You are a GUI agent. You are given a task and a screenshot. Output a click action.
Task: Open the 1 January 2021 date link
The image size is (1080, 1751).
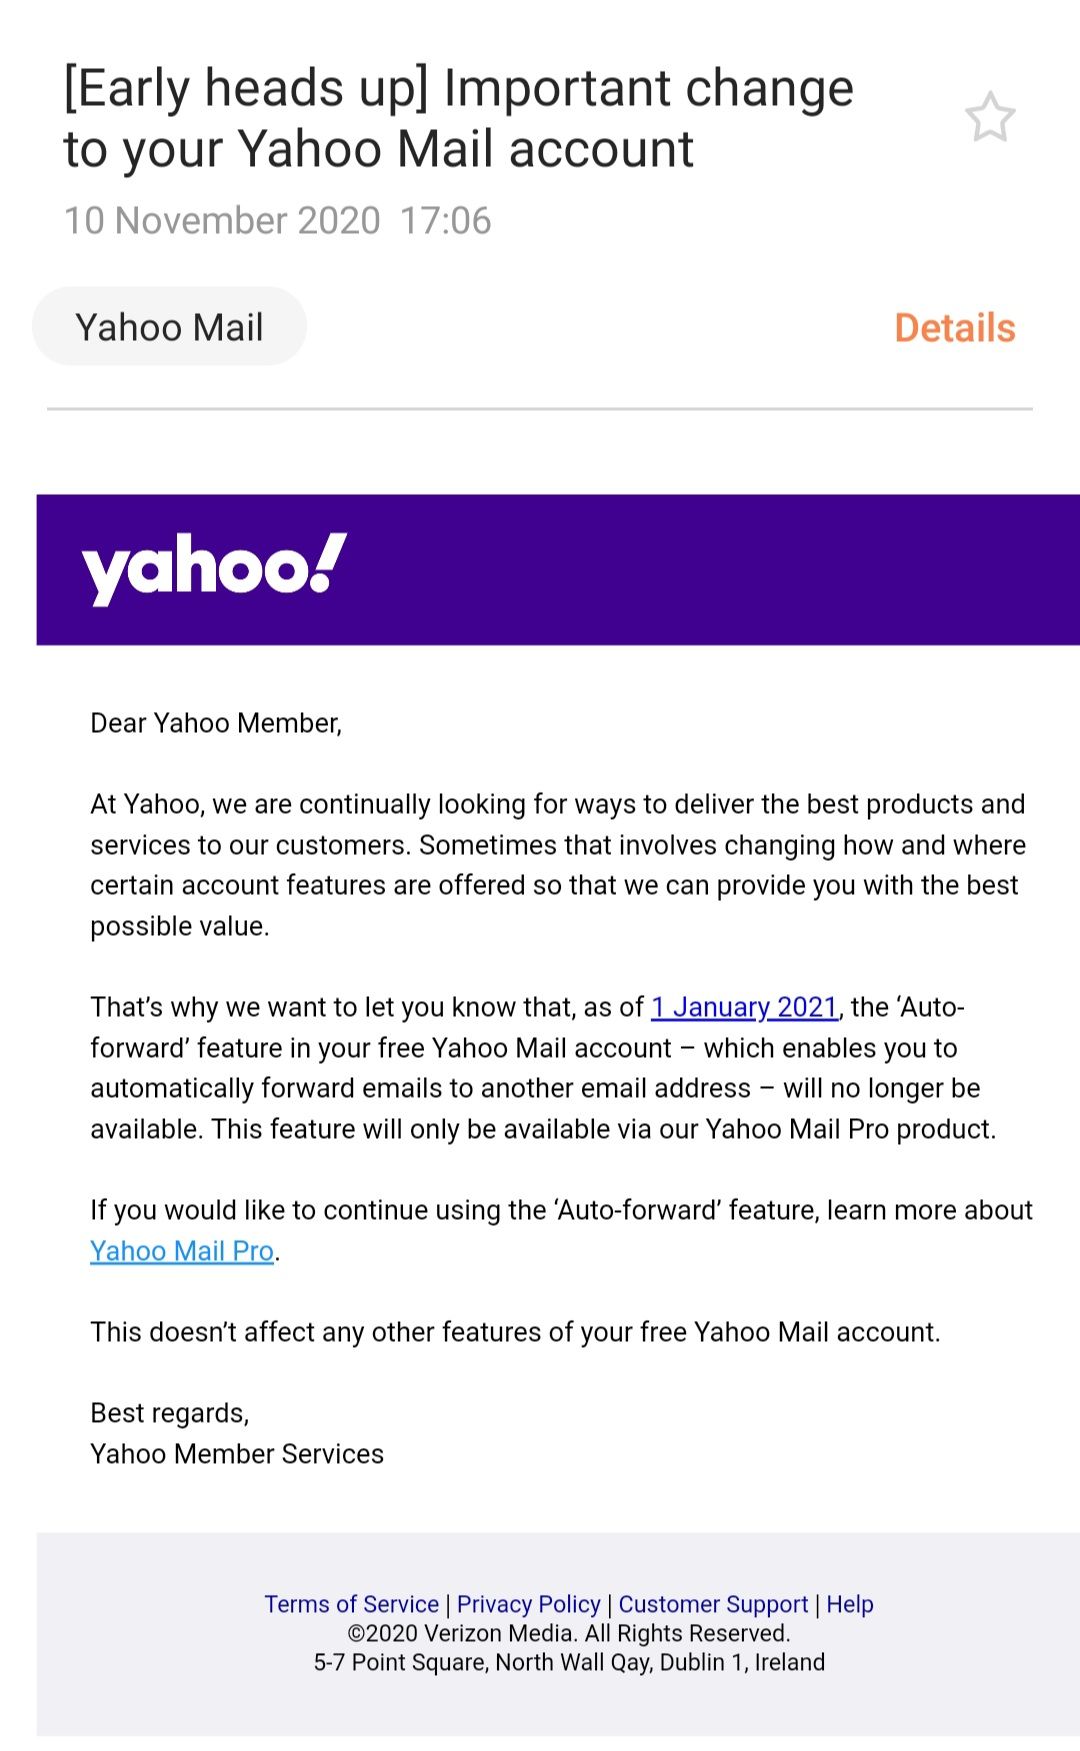click(744, 1007)
